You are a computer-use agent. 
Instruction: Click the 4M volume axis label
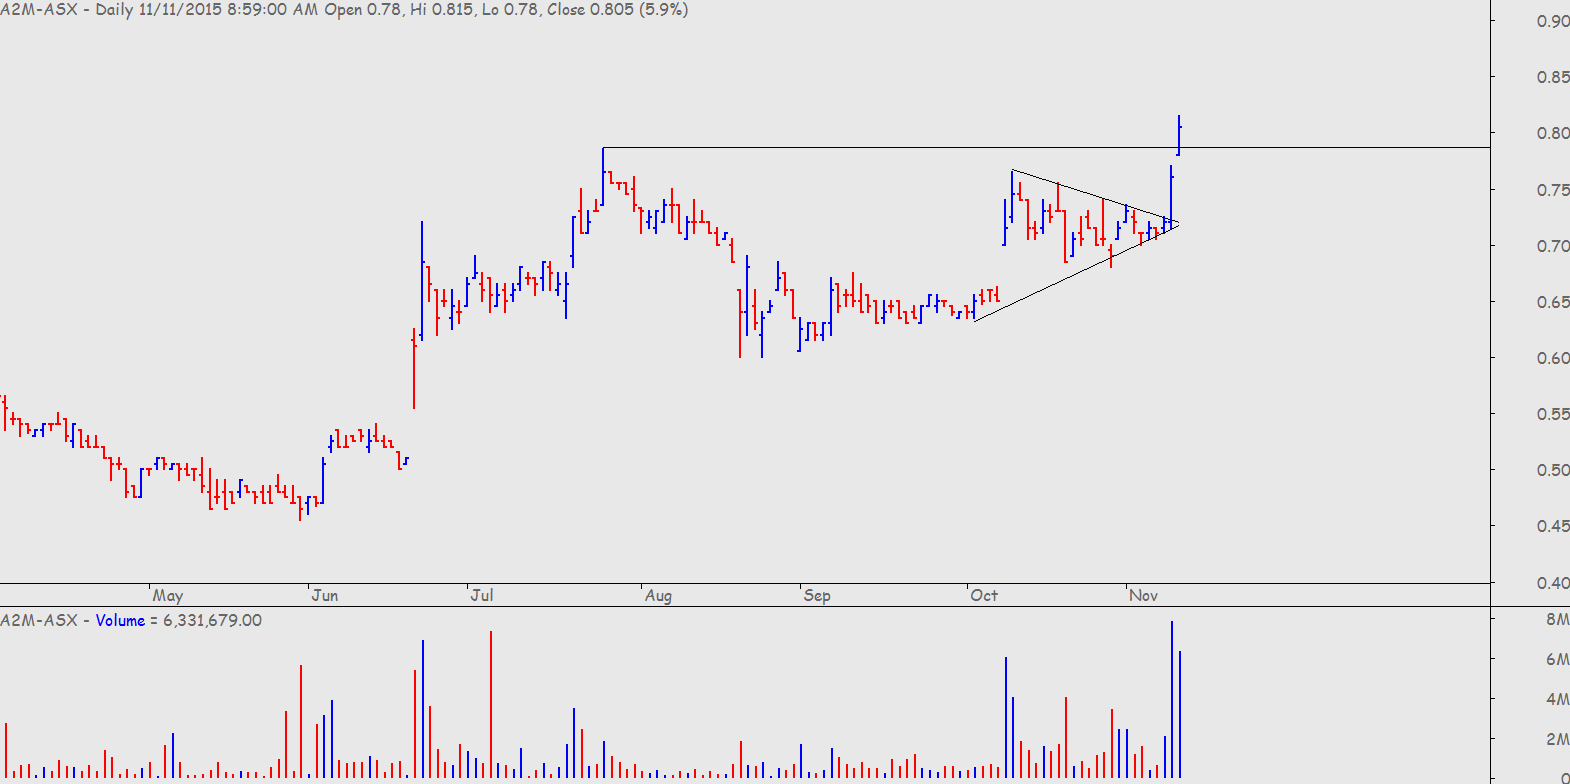click(1557, 699)
